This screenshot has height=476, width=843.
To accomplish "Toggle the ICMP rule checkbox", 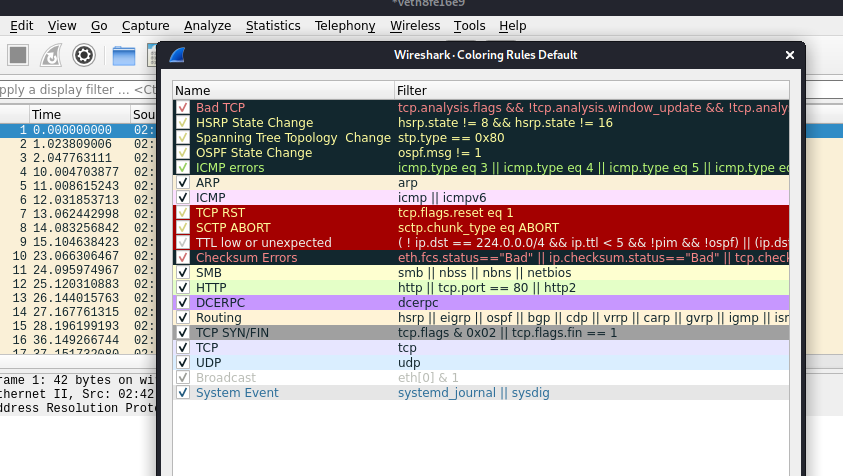I will pos(183,198).
